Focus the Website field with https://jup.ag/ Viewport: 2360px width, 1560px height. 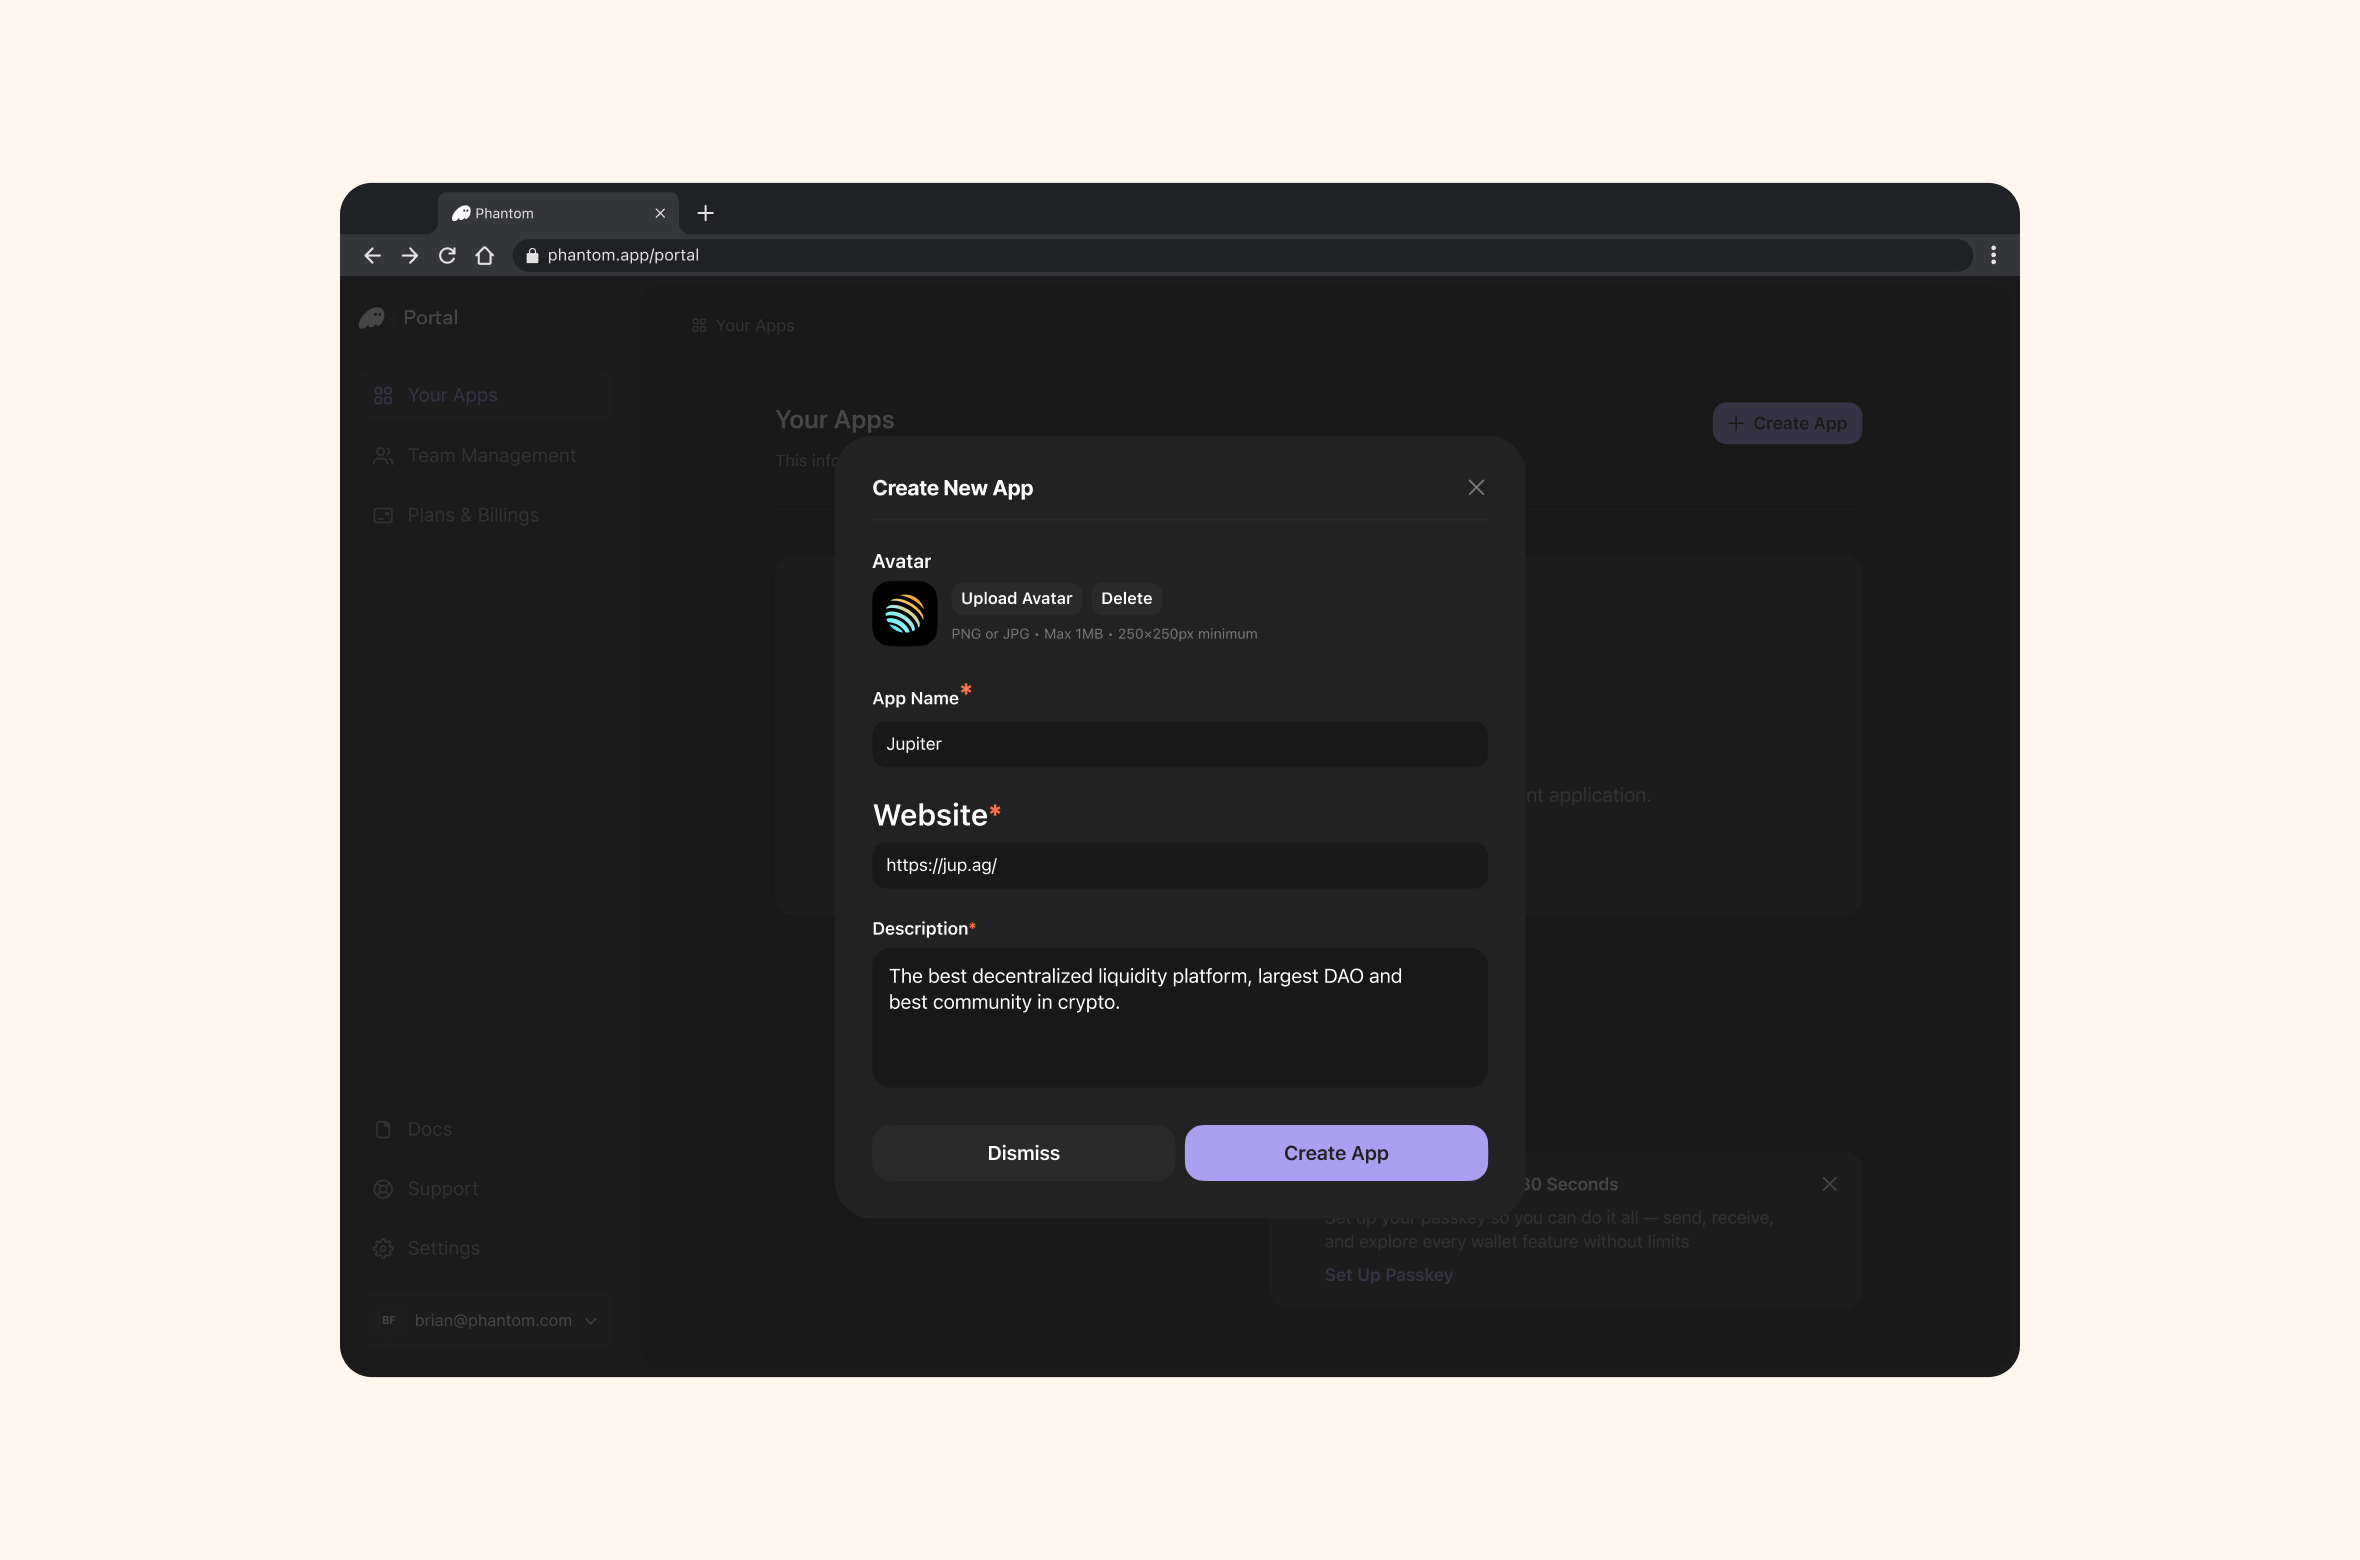pos(1180,865)
